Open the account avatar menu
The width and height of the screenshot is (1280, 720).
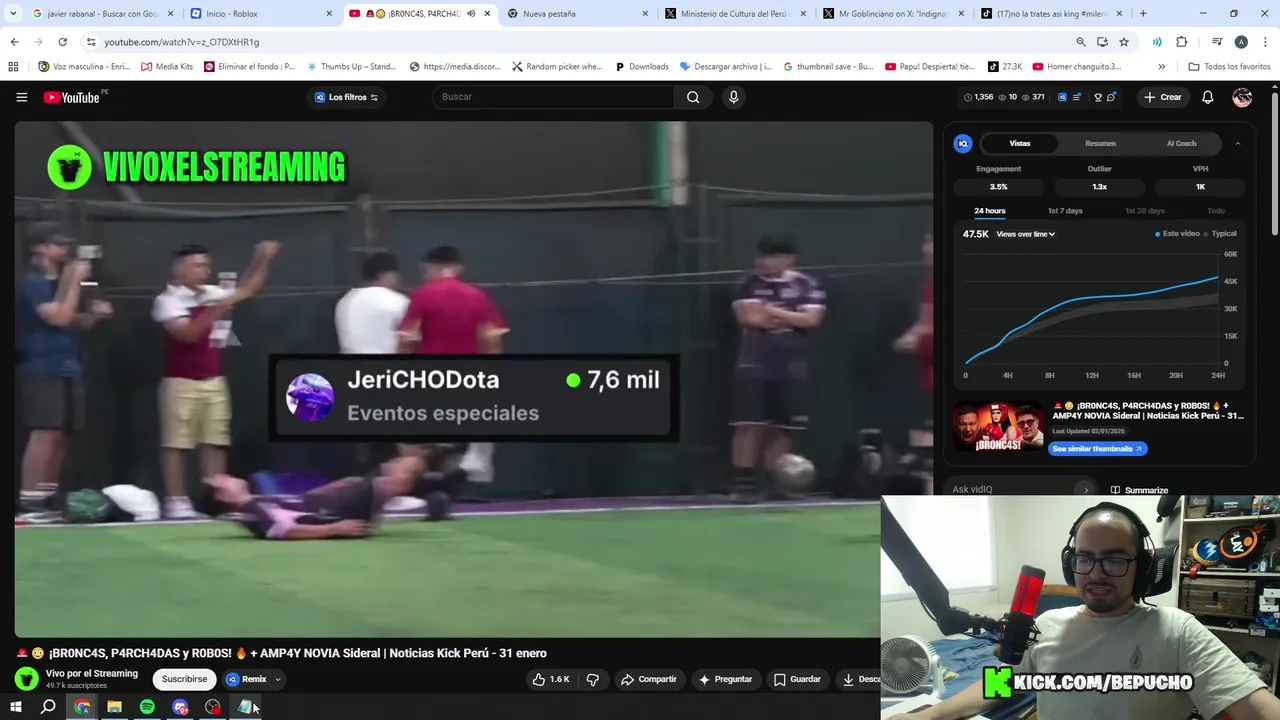coord(1242,97)
